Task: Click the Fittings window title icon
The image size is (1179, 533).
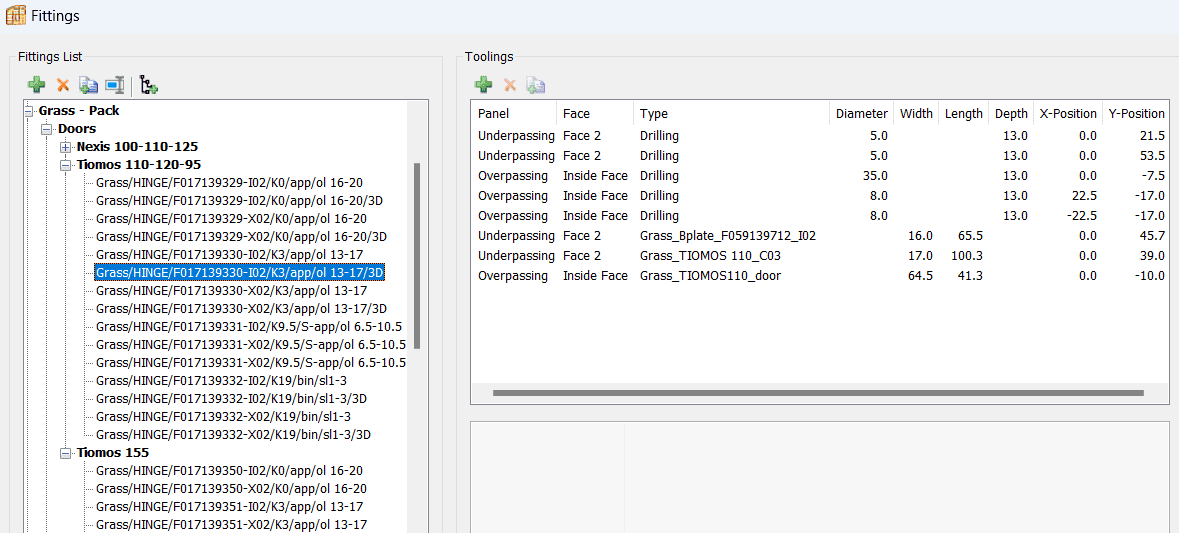Action: tap(16, 14)
